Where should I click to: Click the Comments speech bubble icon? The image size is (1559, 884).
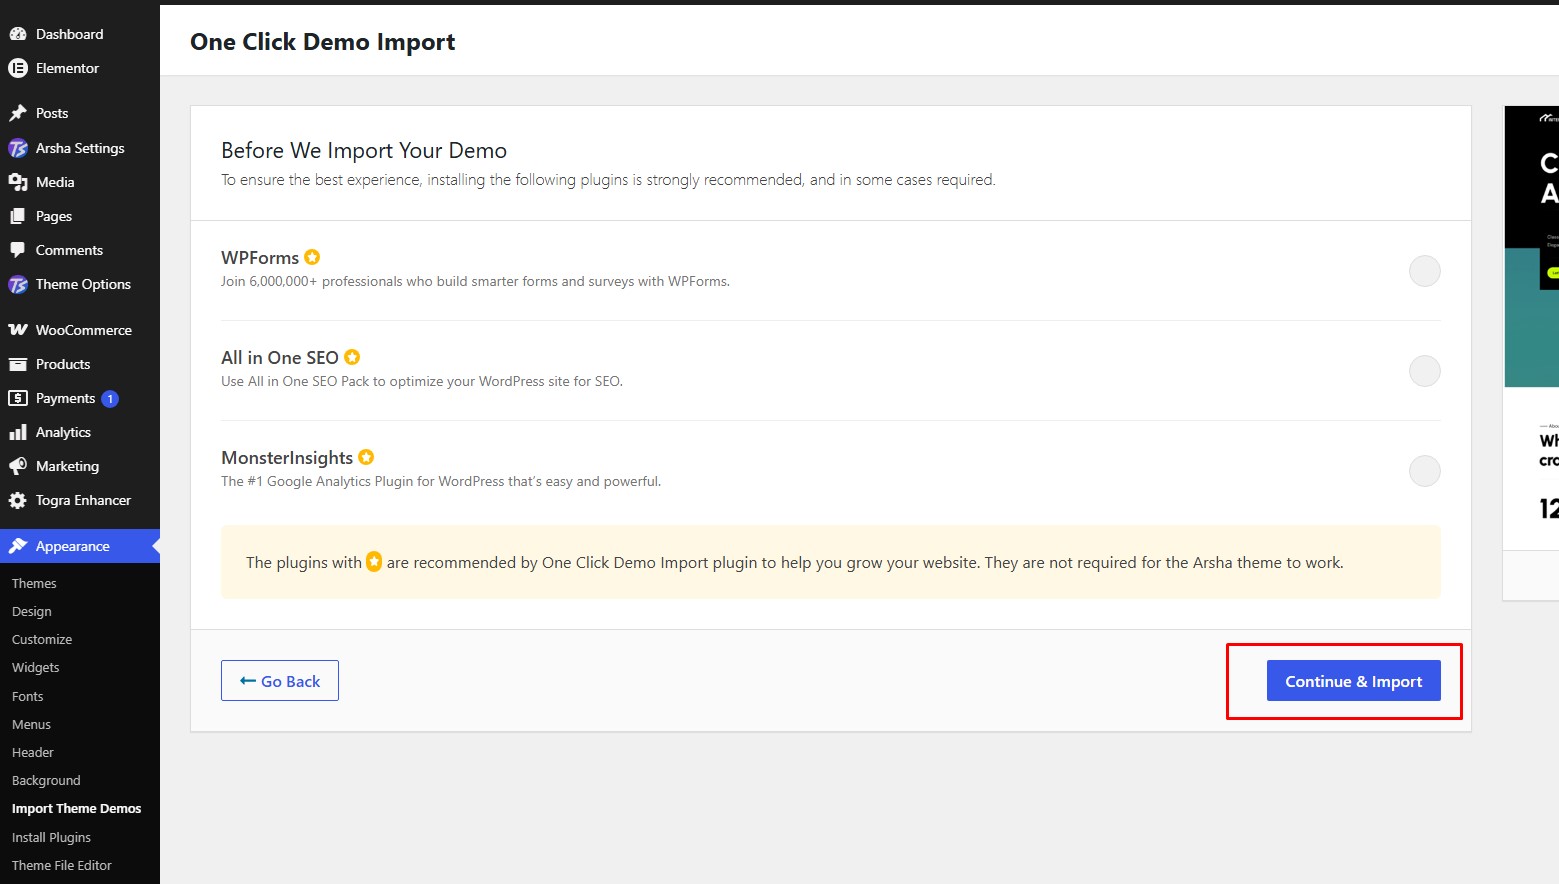[x=18, y=250]
